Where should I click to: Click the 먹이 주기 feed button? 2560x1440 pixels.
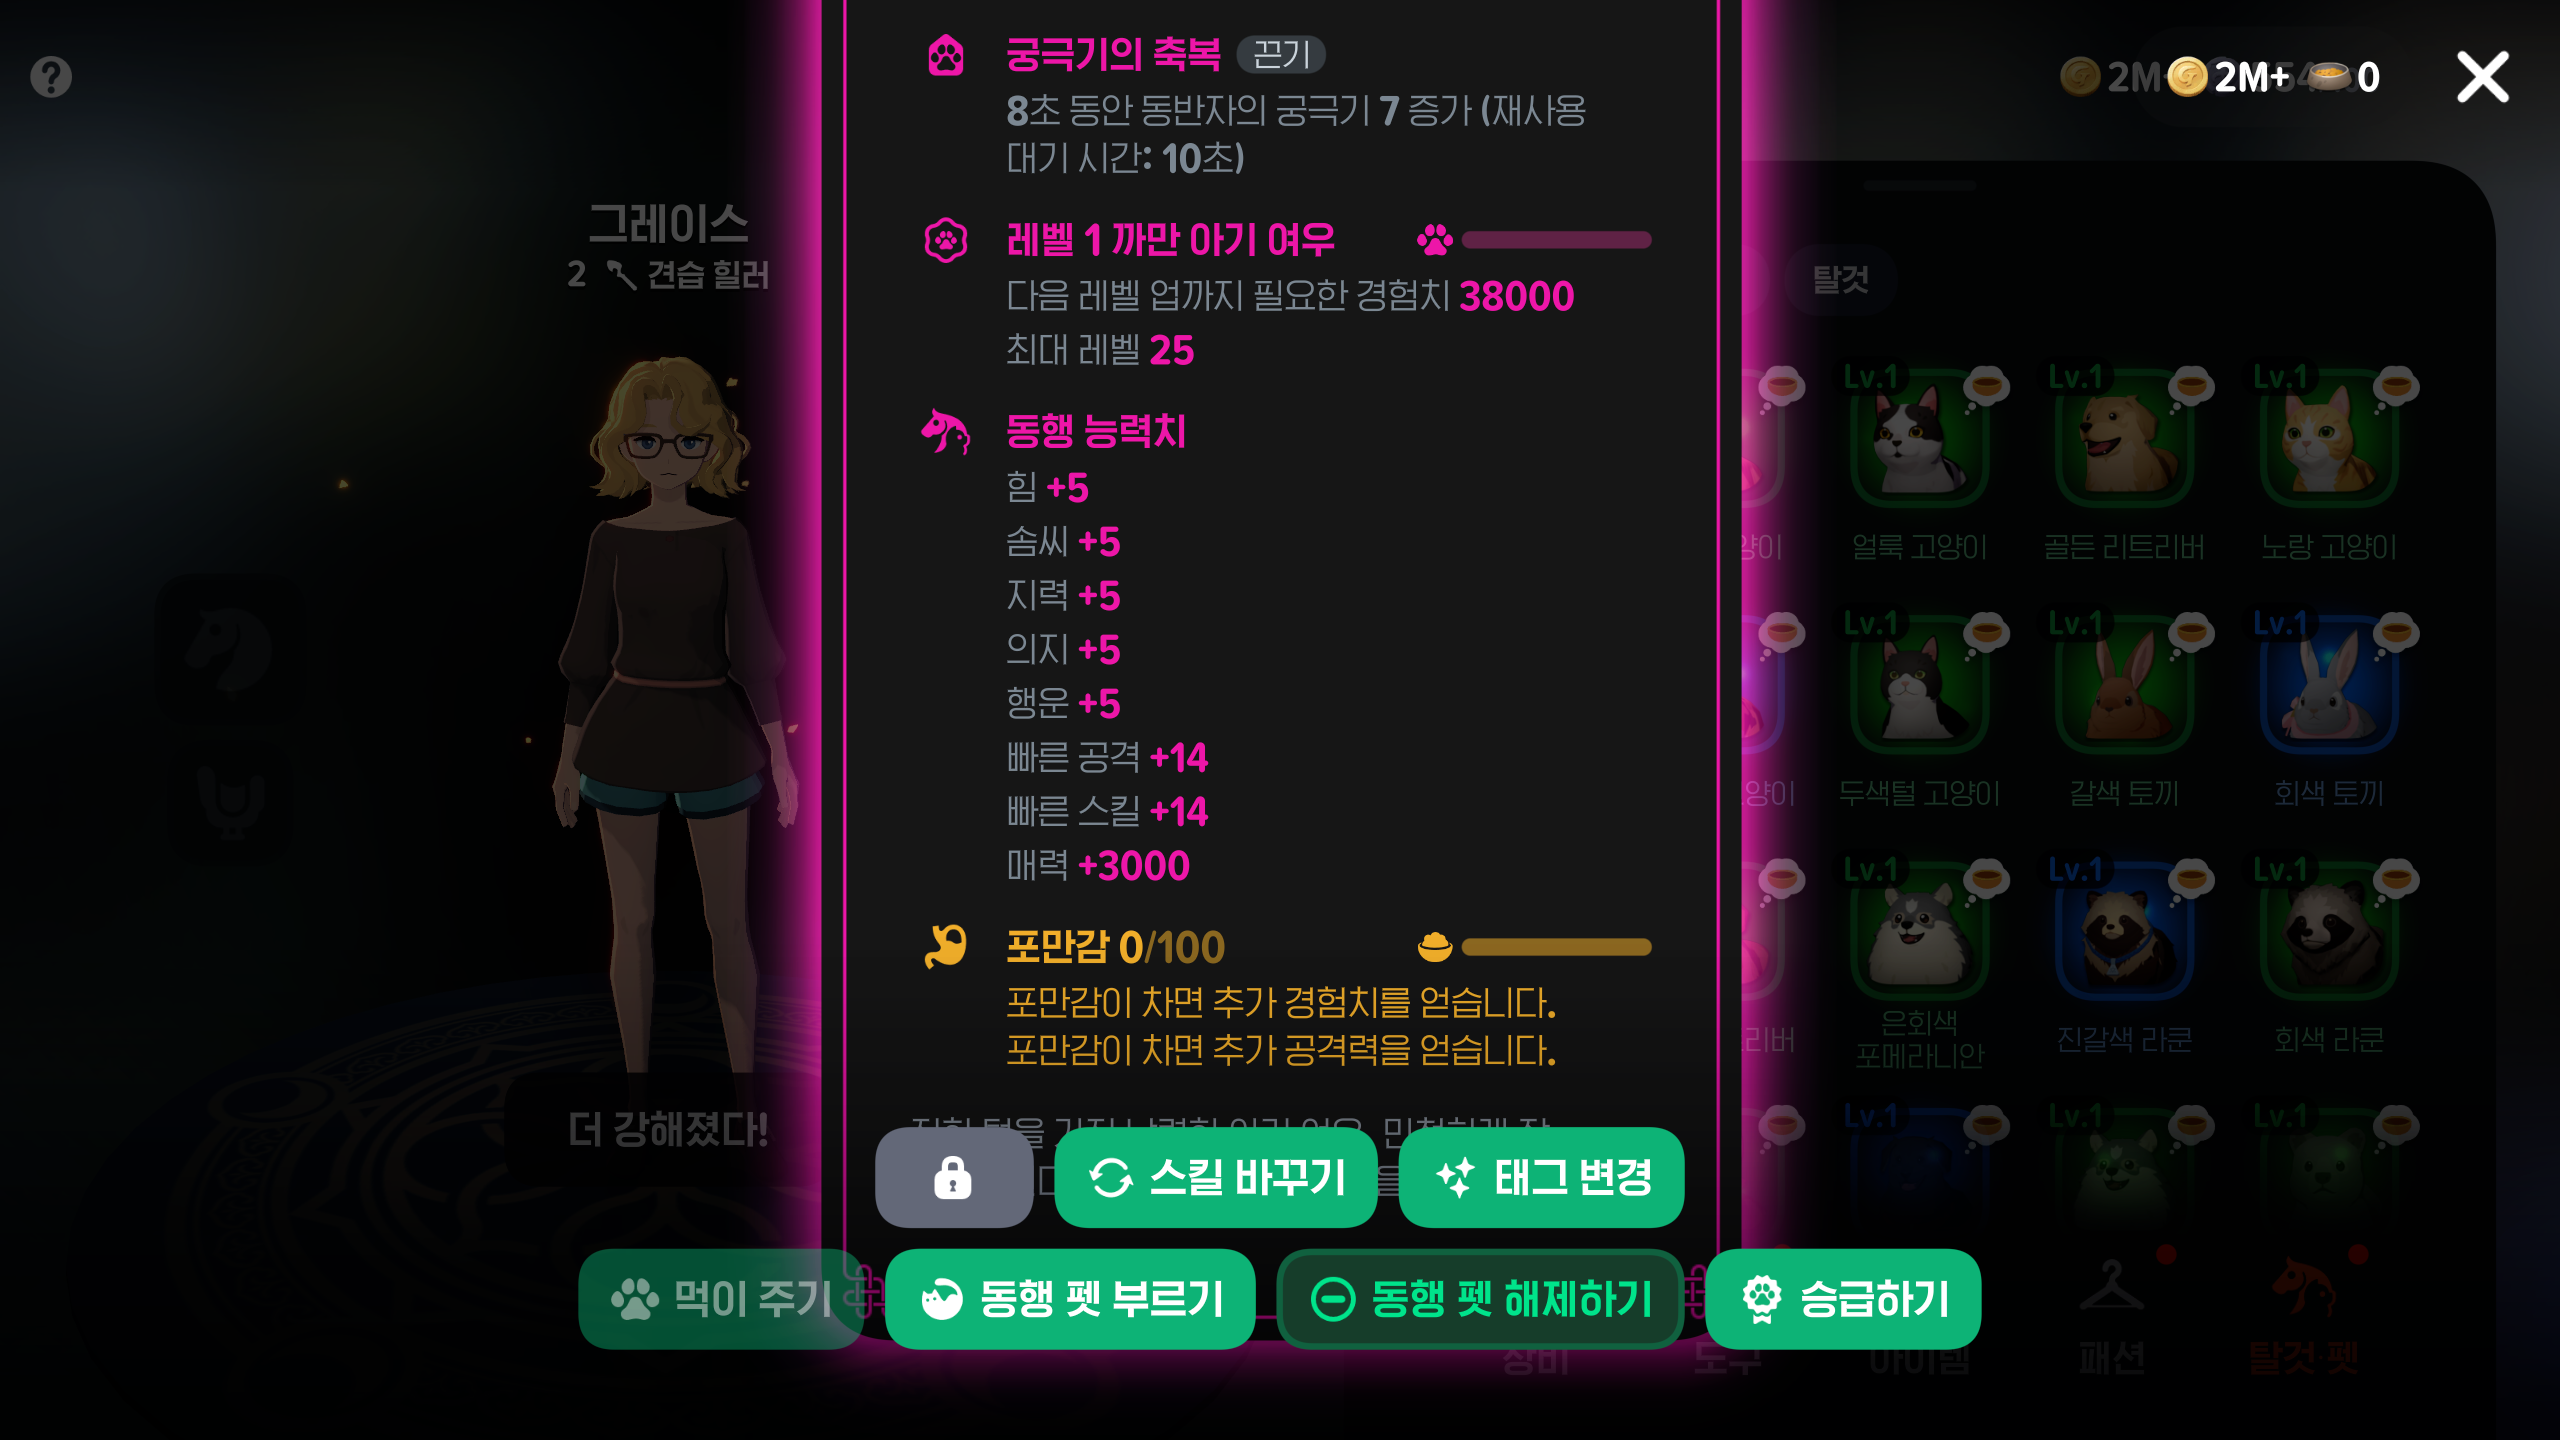click(720, 1299)
